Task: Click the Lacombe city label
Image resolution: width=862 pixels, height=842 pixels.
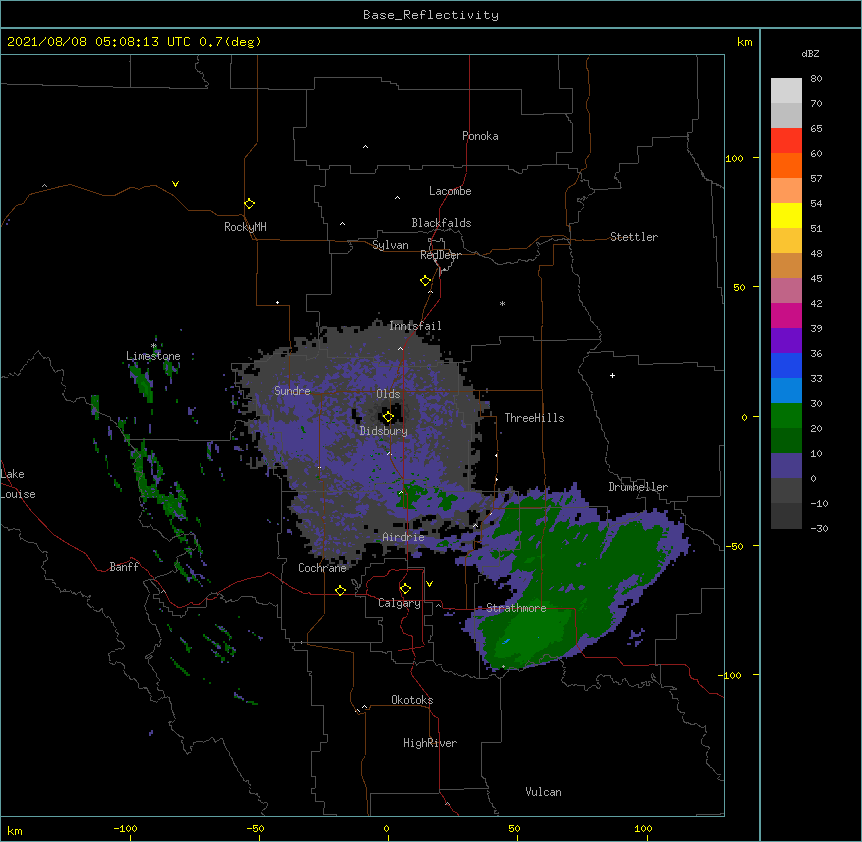Action: (x=450, y=191)
